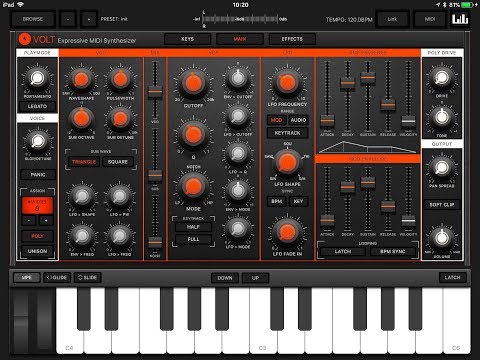Click the ENV > CUTOFF knob
Screen dimensions: 480x360
(238, 78)
